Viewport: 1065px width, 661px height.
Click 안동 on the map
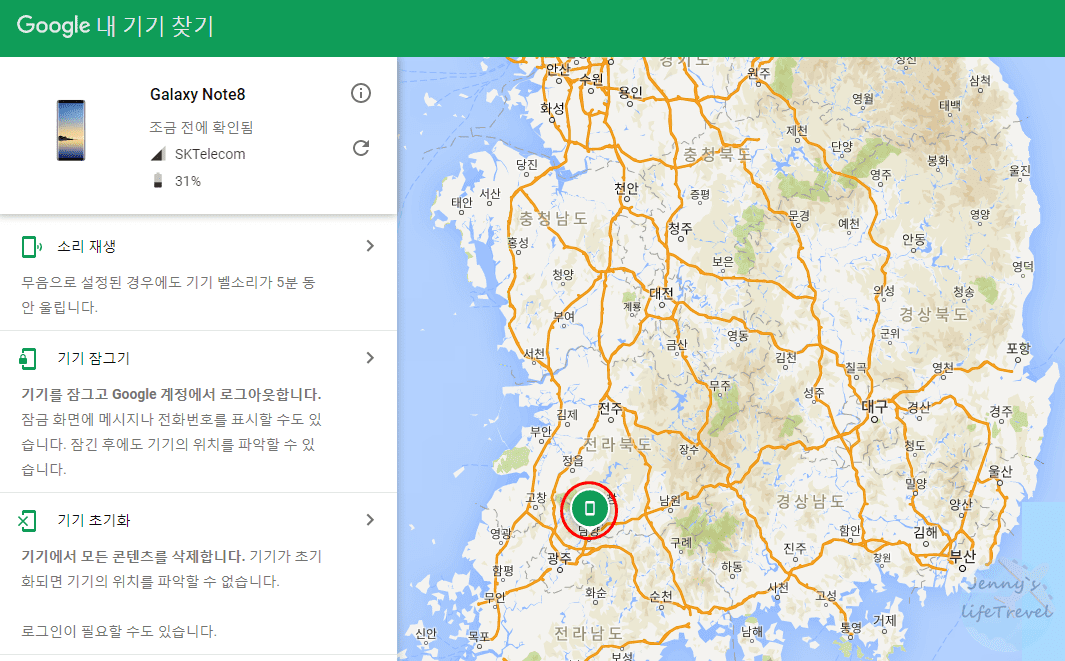pyautogui.click(x=914, y=239)
